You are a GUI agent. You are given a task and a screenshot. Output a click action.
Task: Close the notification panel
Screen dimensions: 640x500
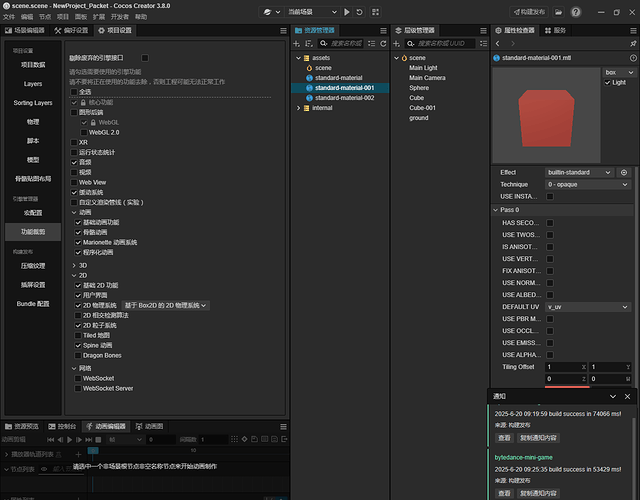pyautogui.click(x=627, y=396)
